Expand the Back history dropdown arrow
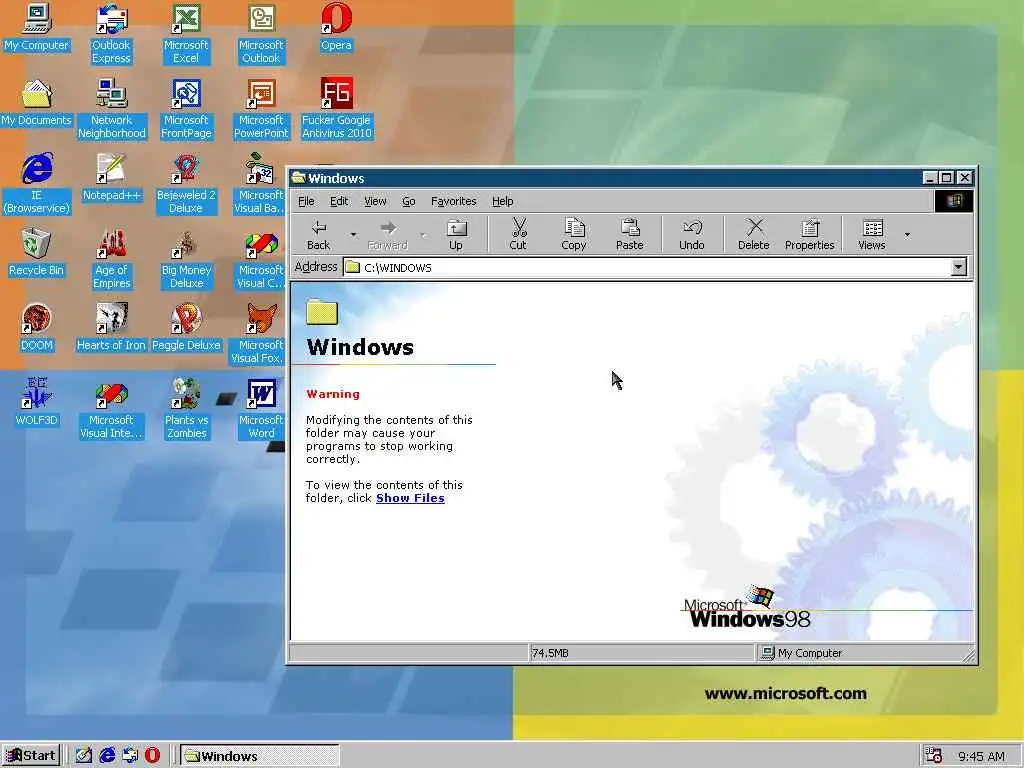 coord(353,234)
